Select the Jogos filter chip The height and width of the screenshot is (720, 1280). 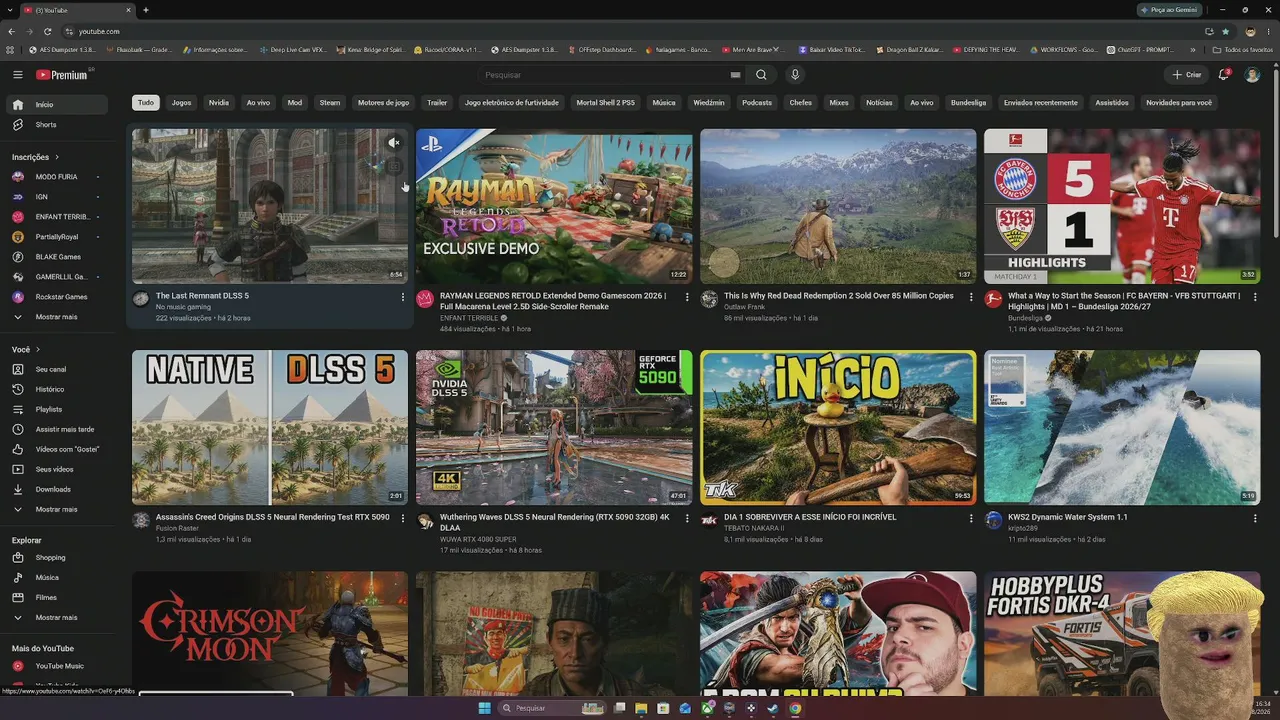point(181,103)
